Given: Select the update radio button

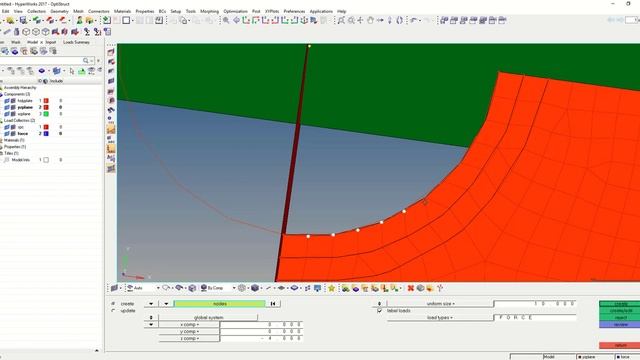Looking at the screenshot, I should point(113,311).
